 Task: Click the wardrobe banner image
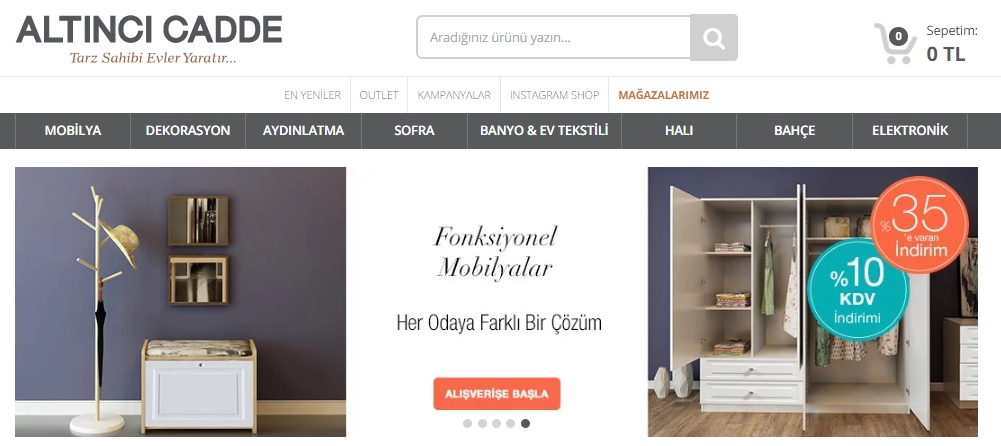point(812,302)
